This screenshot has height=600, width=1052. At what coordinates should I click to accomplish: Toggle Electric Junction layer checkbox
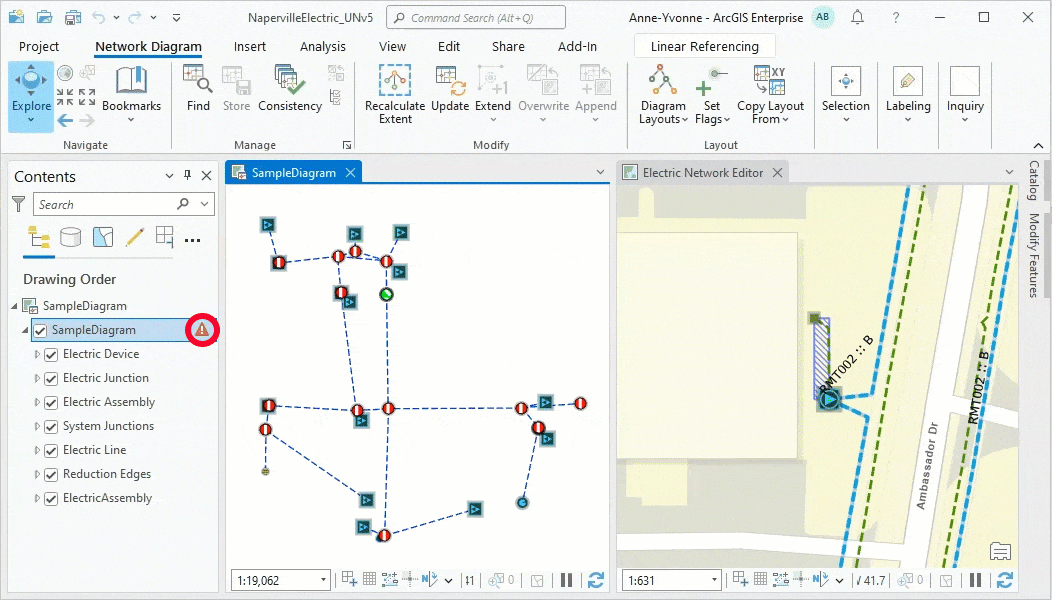coord(51,379)
